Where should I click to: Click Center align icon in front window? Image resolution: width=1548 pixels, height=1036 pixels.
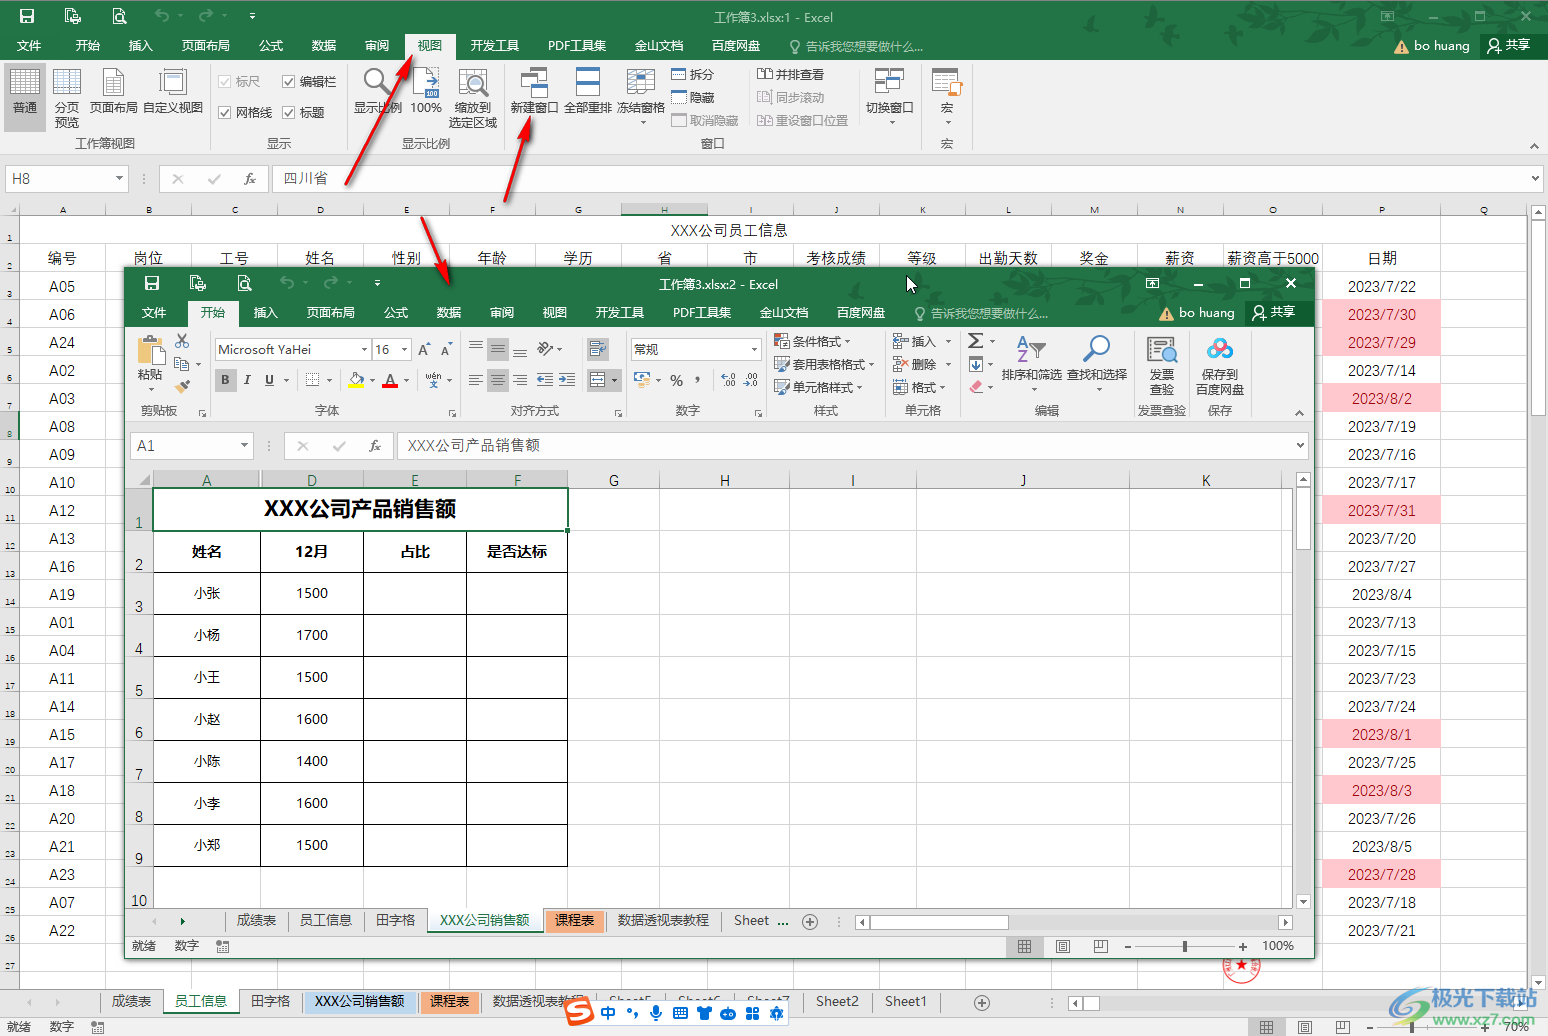(497, 380)
